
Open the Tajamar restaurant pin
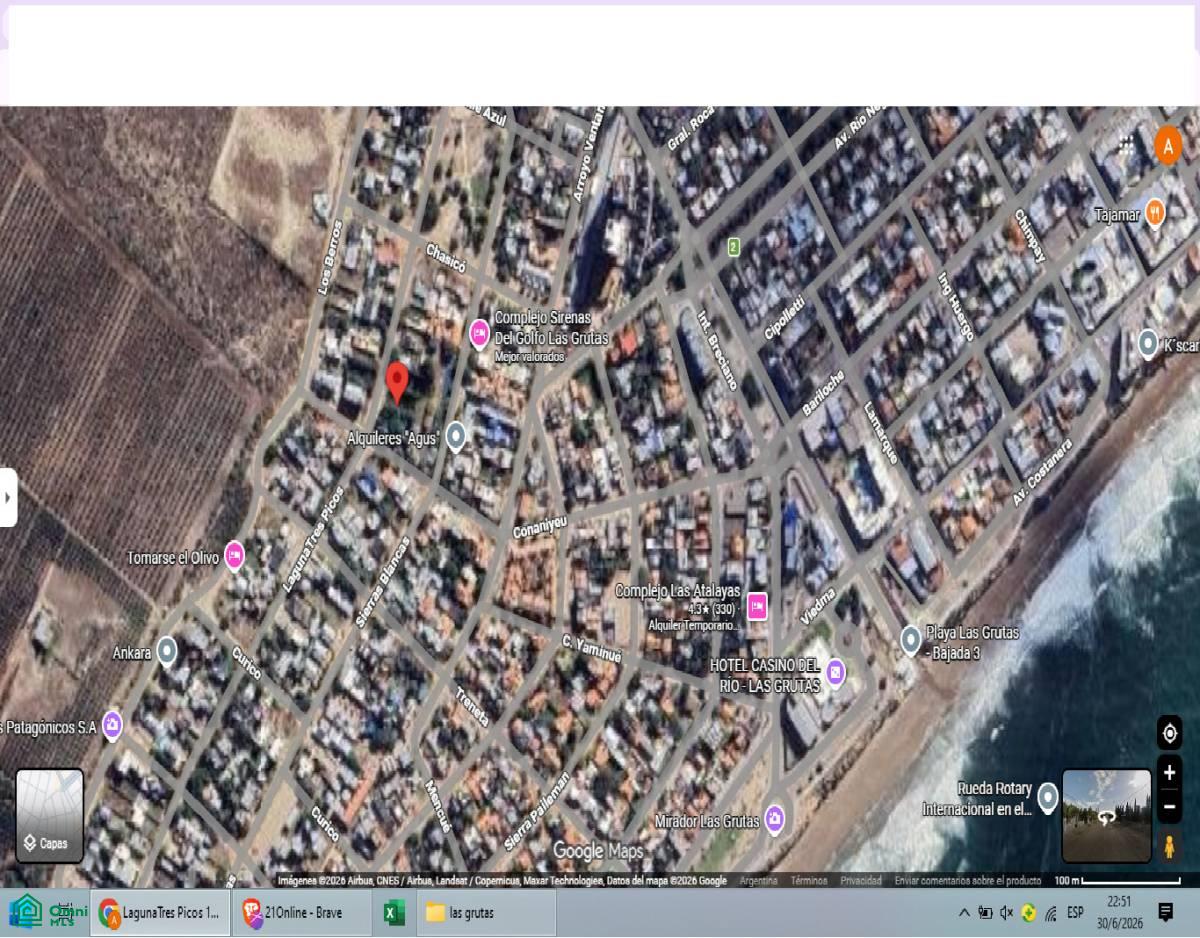(x=1155, y=212)
